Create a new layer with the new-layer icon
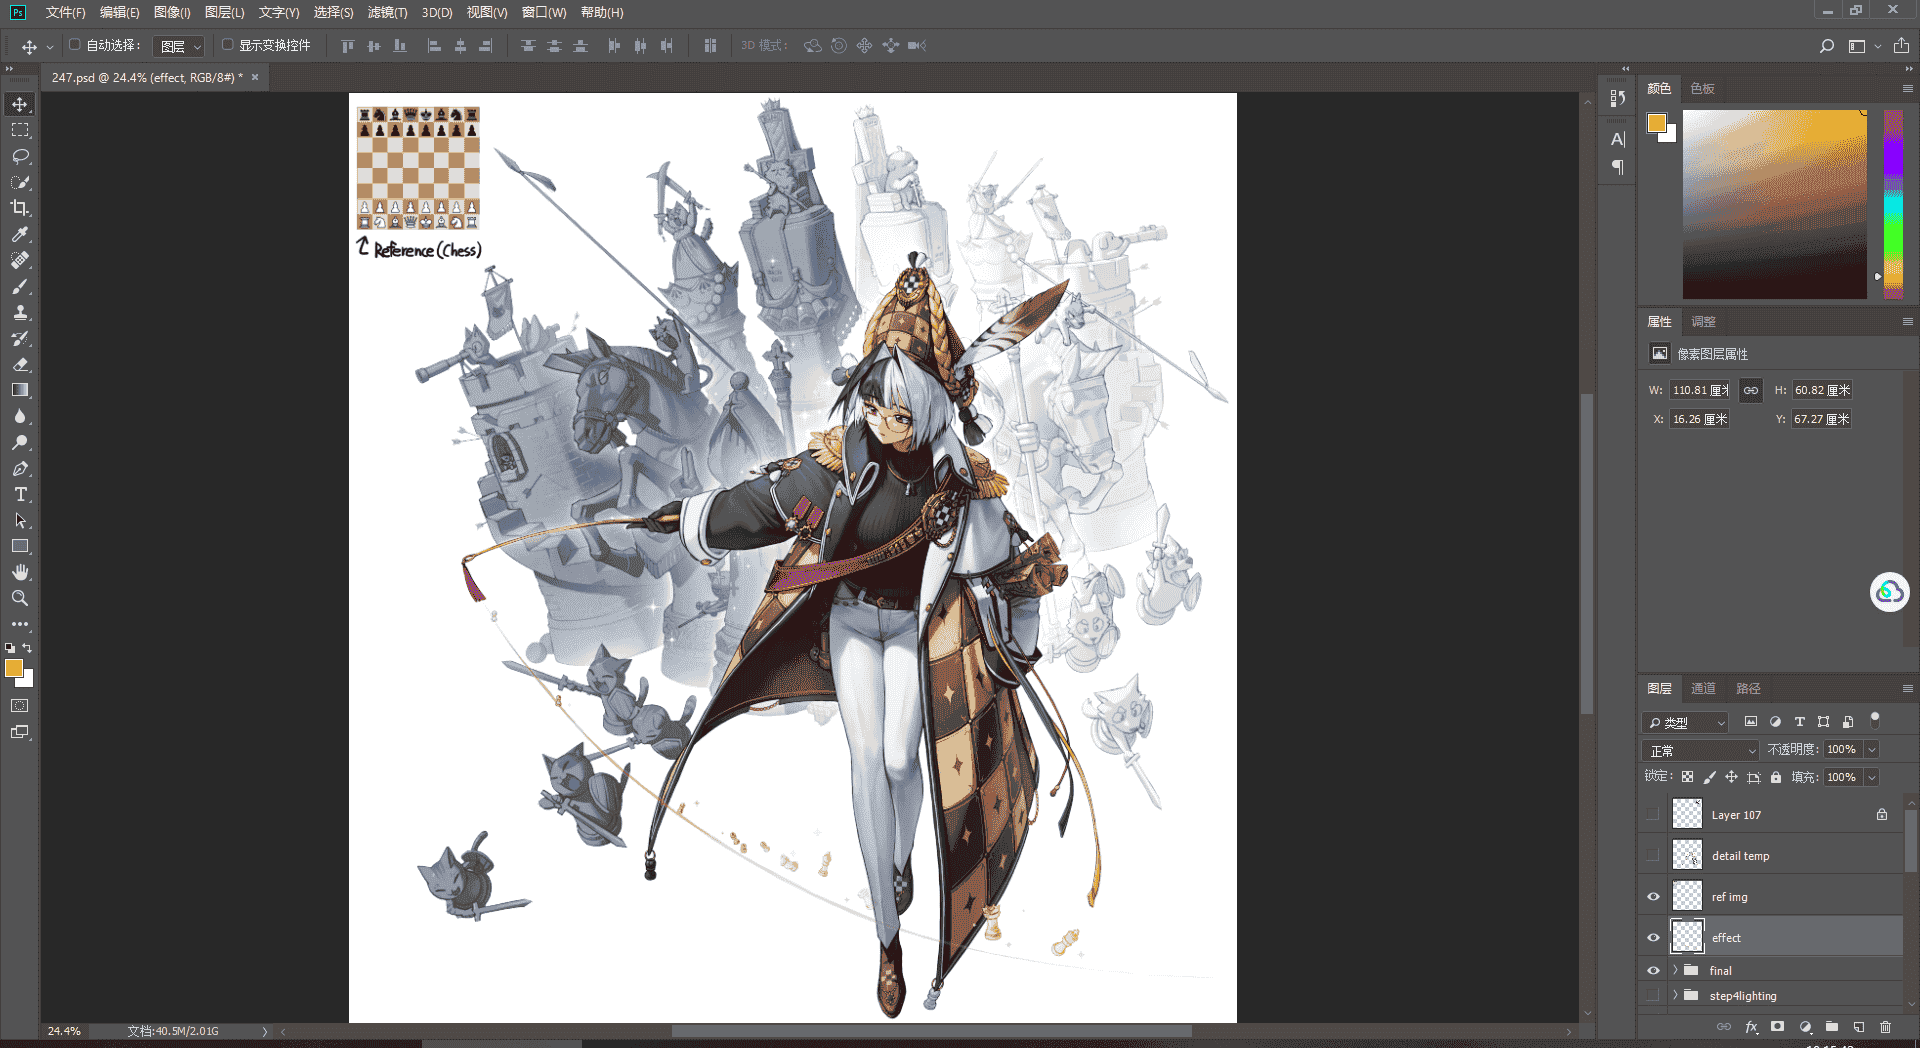1920x1048 pixels. pyautogui.click(x=1859, y=1027)
